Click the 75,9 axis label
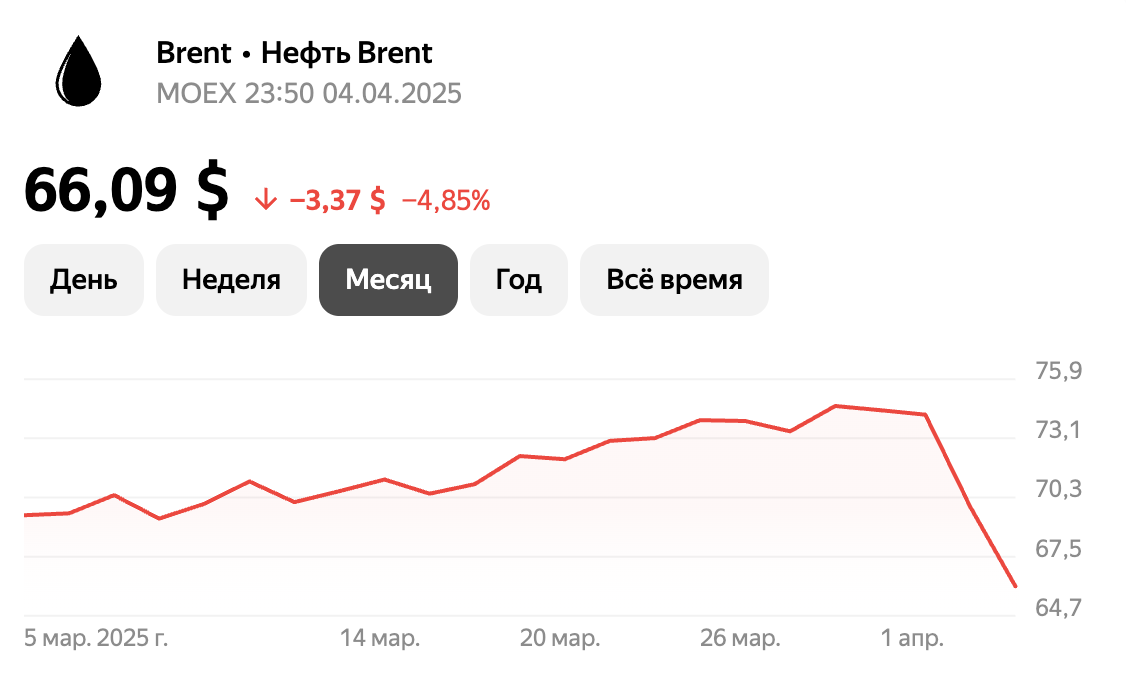The height and width of the screenshot is (675, 1126). point(1058,371)
